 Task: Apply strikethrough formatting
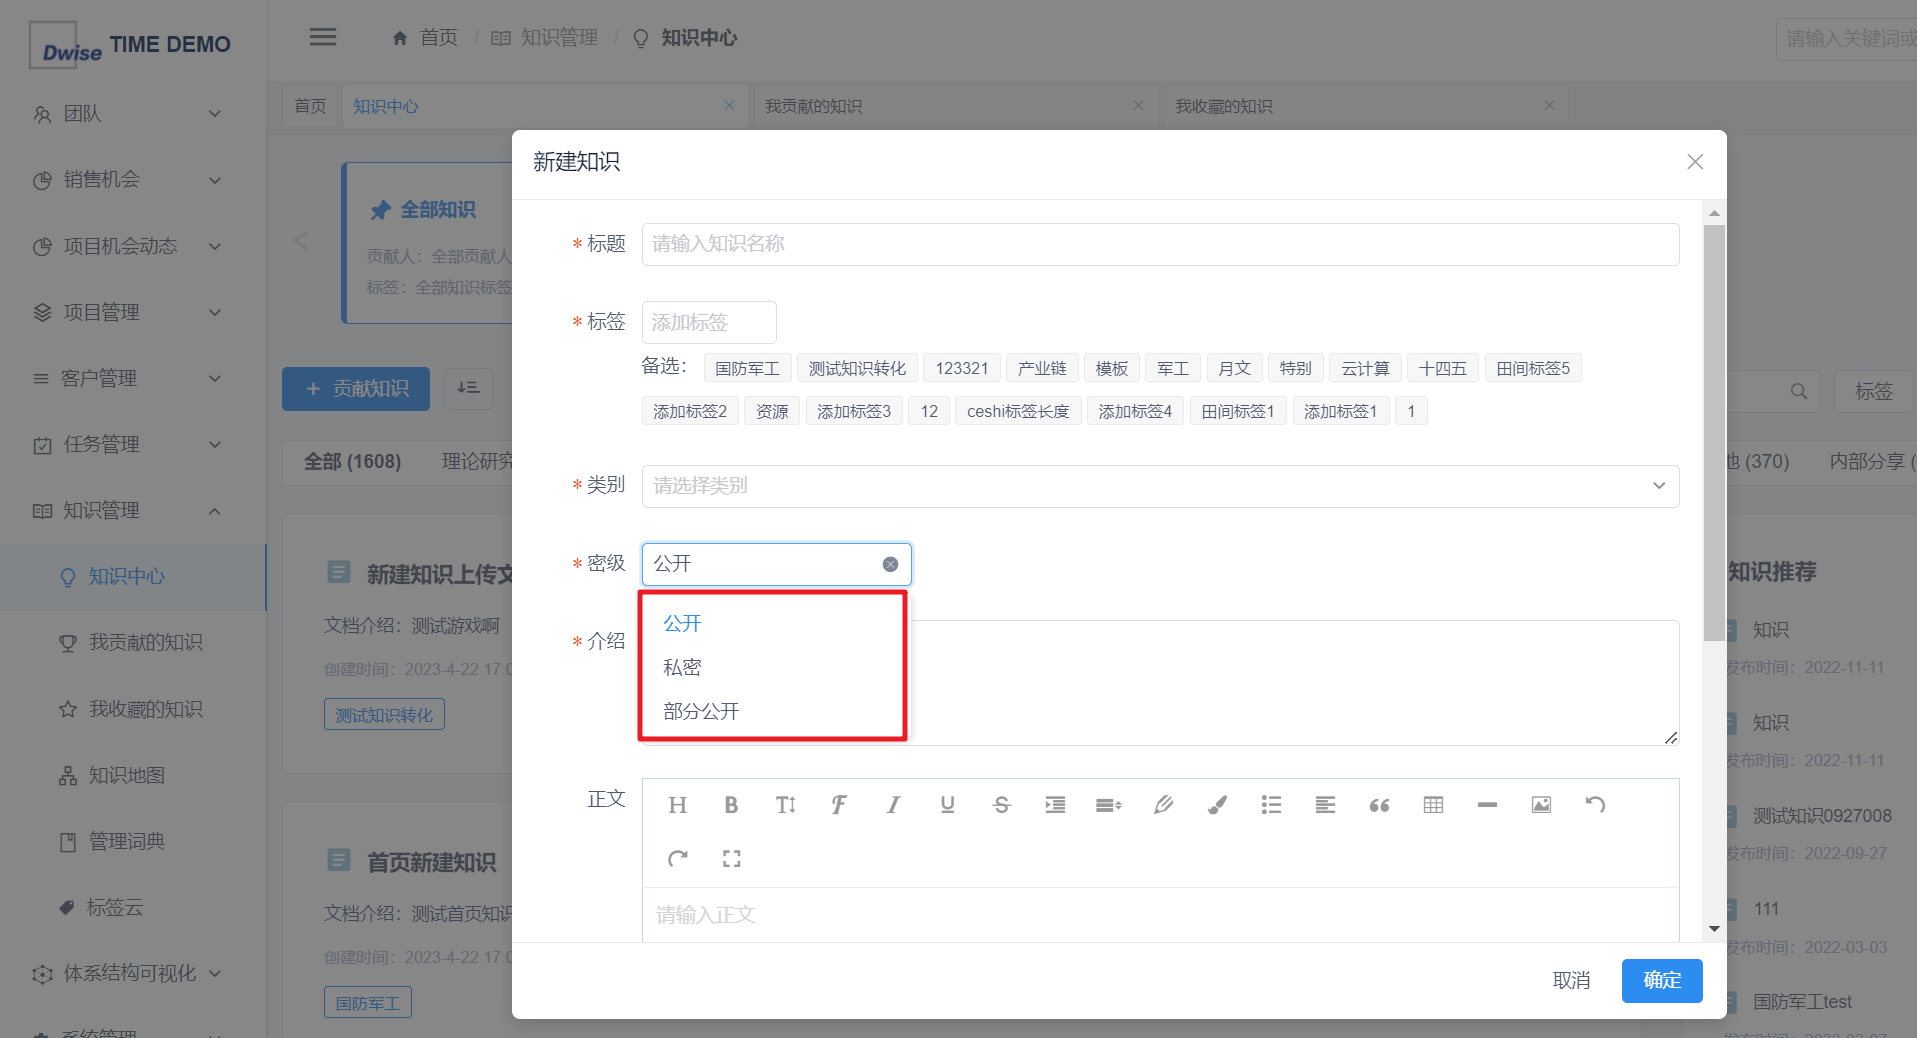point(1001,805)
